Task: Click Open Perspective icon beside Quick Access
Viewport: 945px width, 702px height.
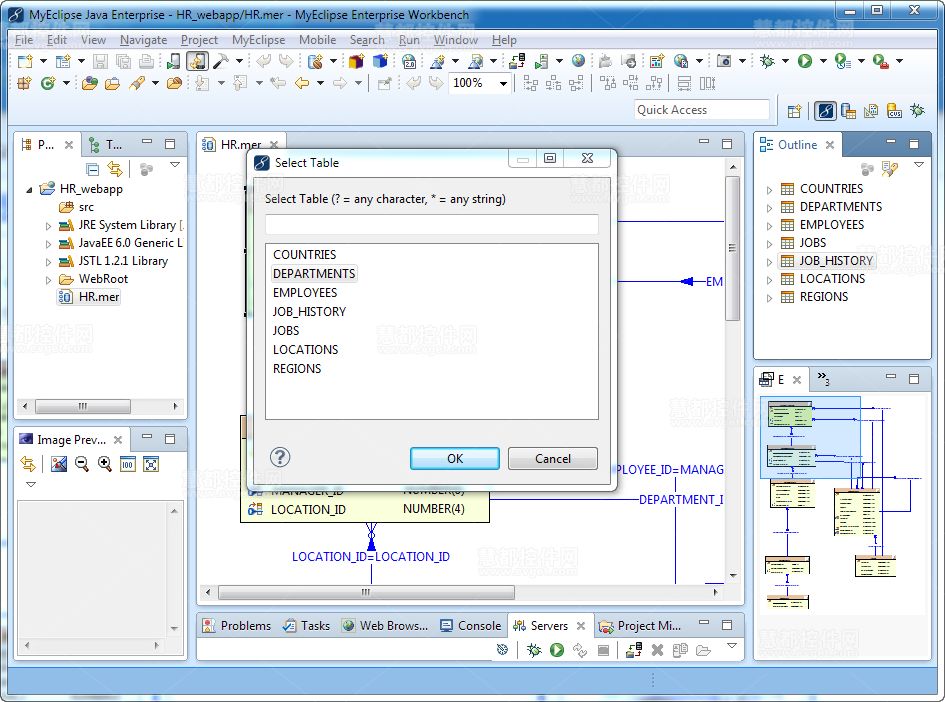Action: click(795, 111)
